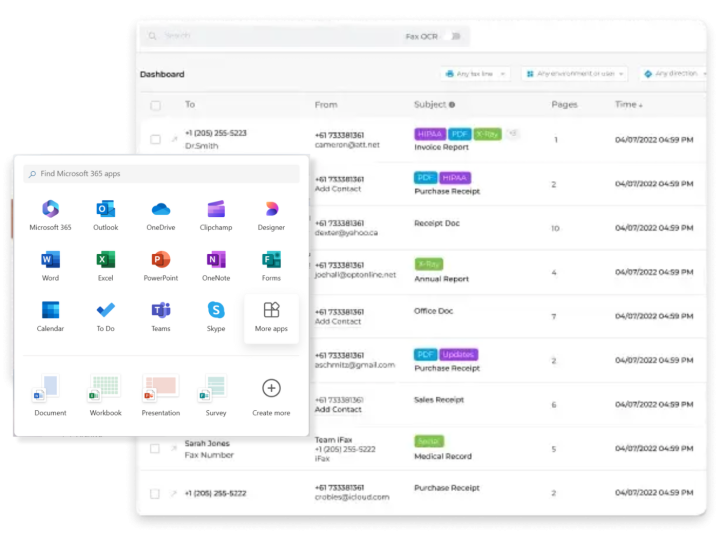The height and width of the screenshot is (546, 720).
Task: Click Create more button
Action: pos(271,394)
